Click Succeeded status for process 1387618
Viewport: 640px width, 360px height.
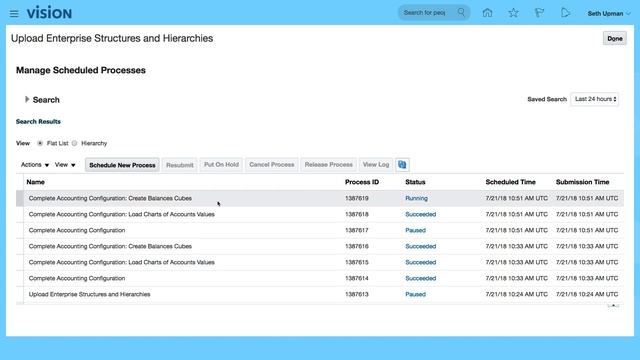tap(420, 214)
